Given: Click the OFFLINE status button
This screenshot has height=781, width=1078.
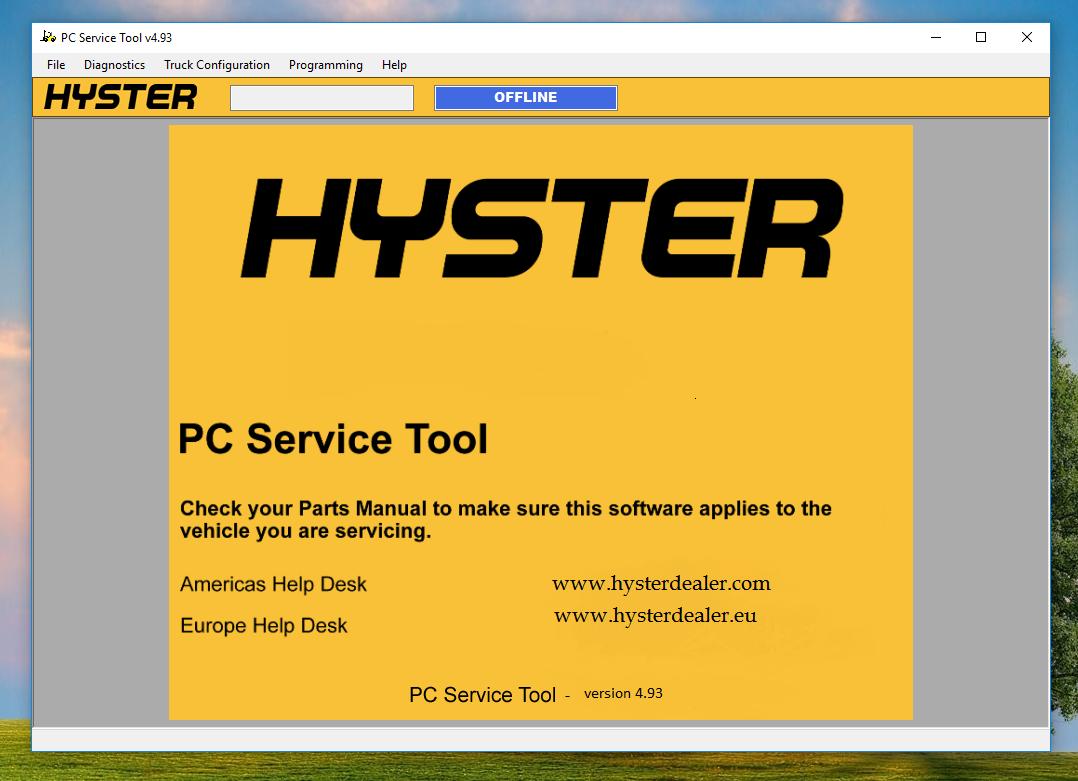Looking at the screenshot, I should (x=525, y=97).
